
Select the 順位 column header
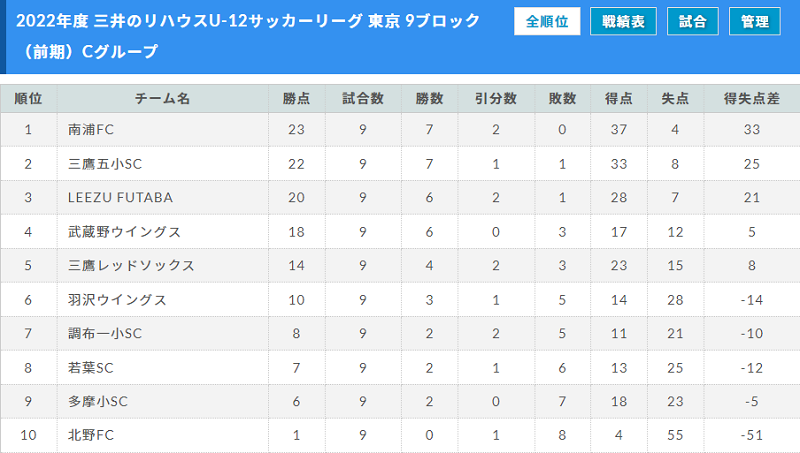(28, 98)
